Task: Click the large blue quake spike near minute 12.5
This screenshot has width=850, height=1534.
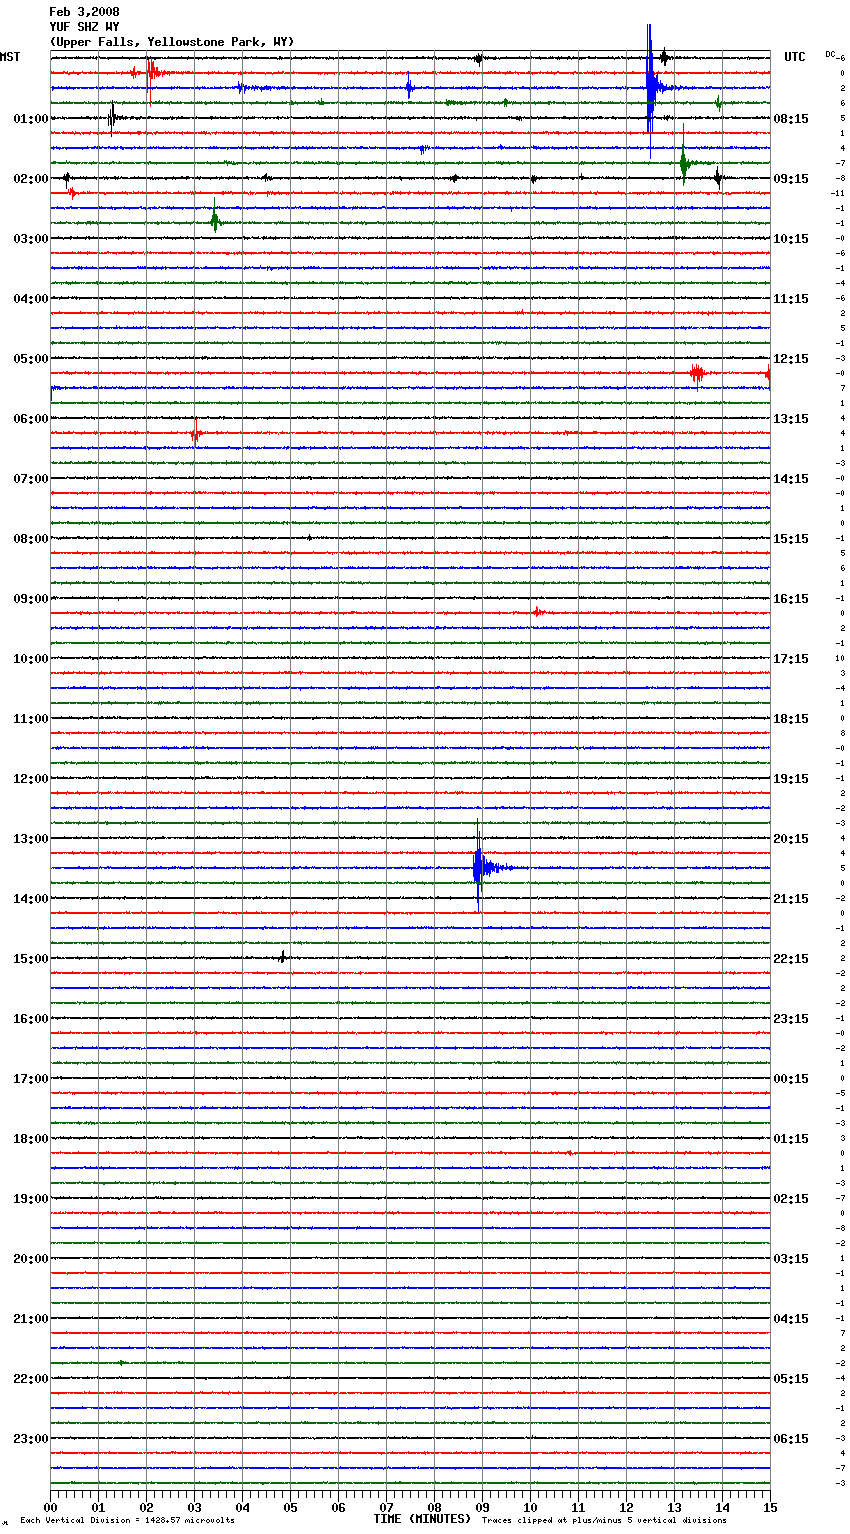Action: [x=650, y=89]
